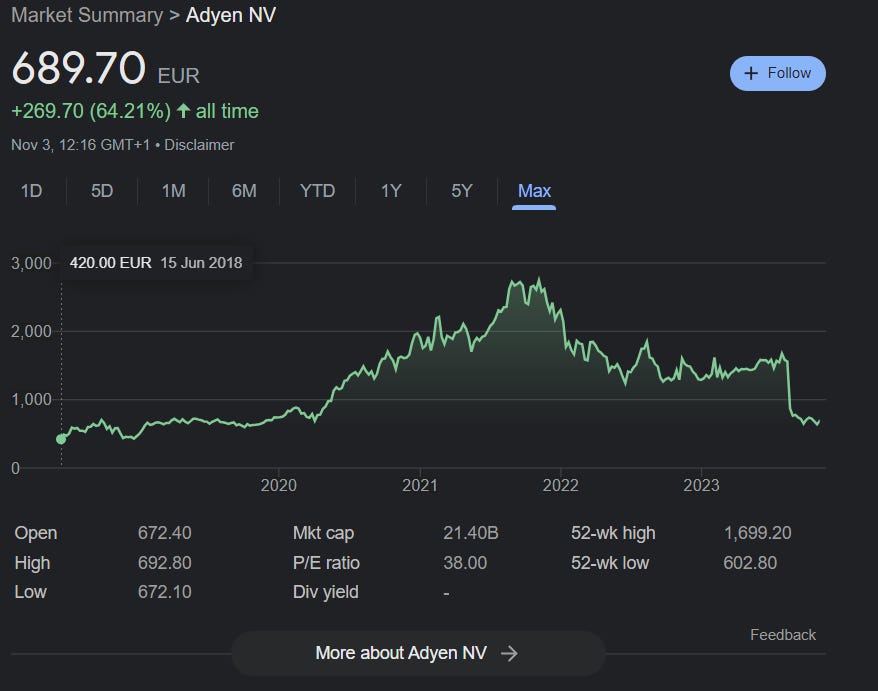This screenshot has width=878, height=691.
Task: Click the 52-wk low value 602.80
Action: pos(750,563)
